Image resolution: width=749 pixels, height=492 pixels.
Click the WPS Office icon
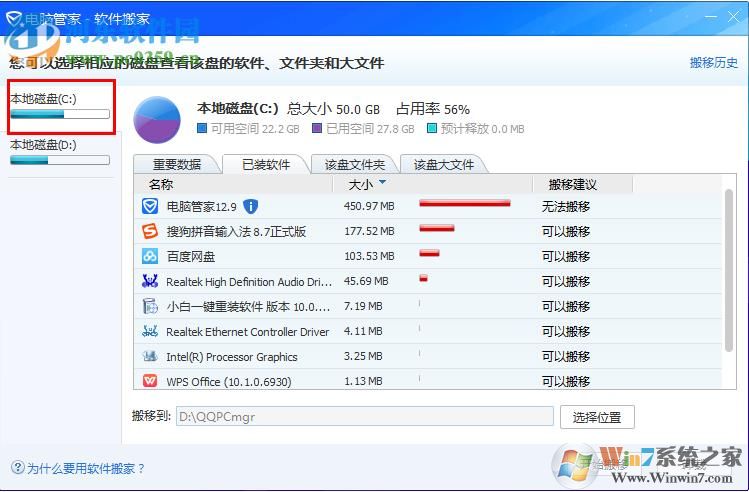tap(150, 381)
